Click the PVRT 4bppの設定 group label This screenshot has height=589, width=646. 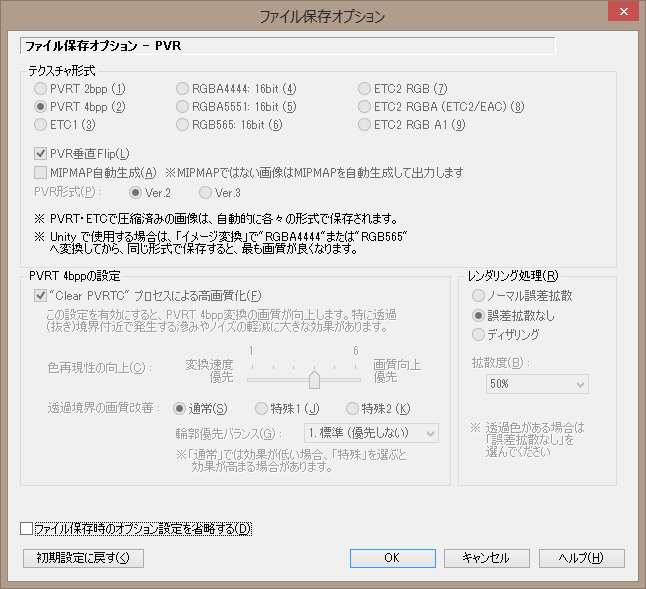point(75,276)
